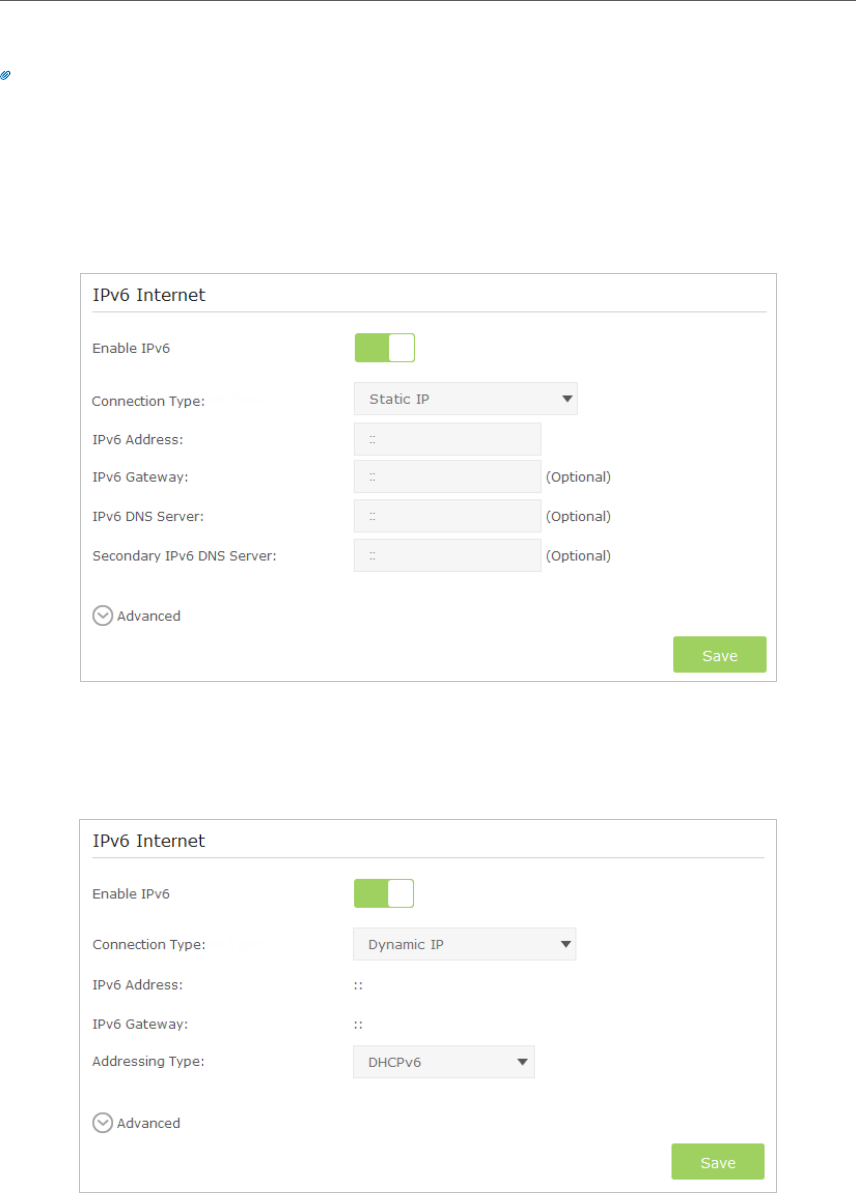
Task: Open the Static IP connection type dropdown
Action: [466, 399]
